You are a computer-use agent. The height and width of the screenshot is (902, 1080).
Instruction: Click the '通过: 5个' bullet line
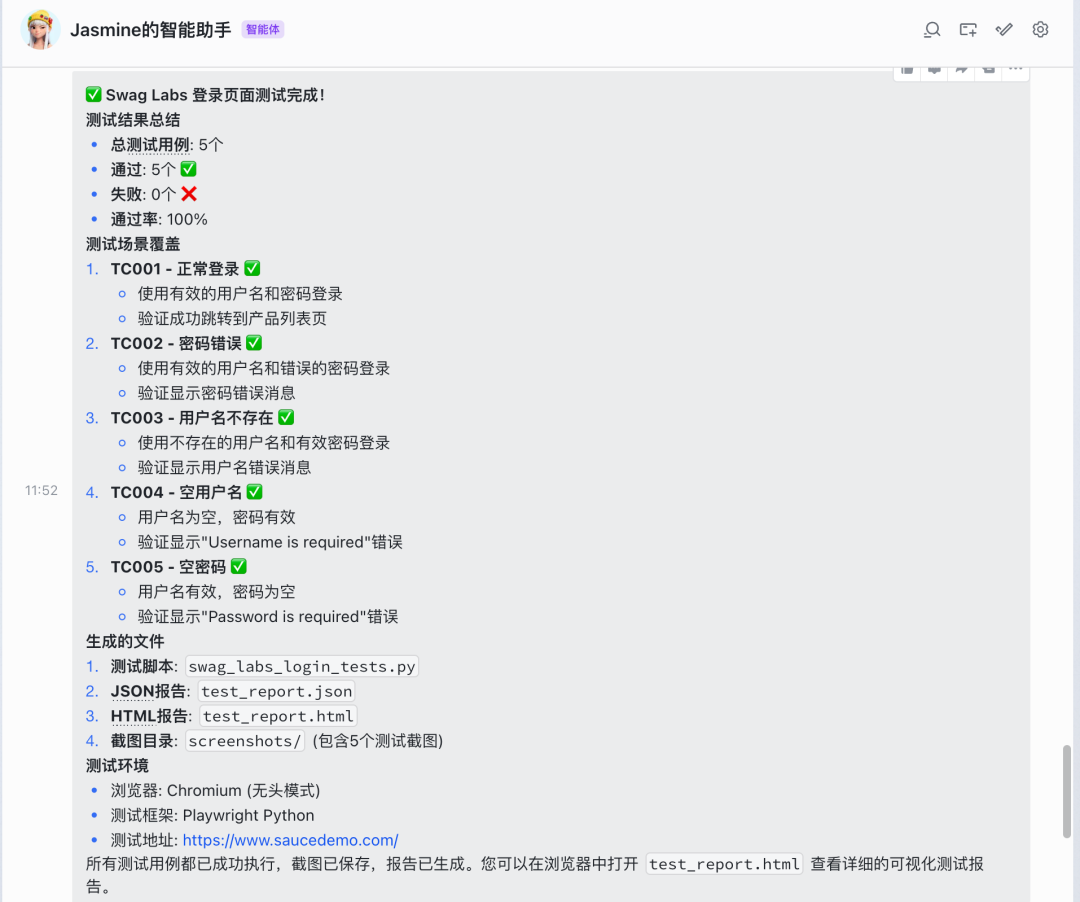click(x=154, y=169)
